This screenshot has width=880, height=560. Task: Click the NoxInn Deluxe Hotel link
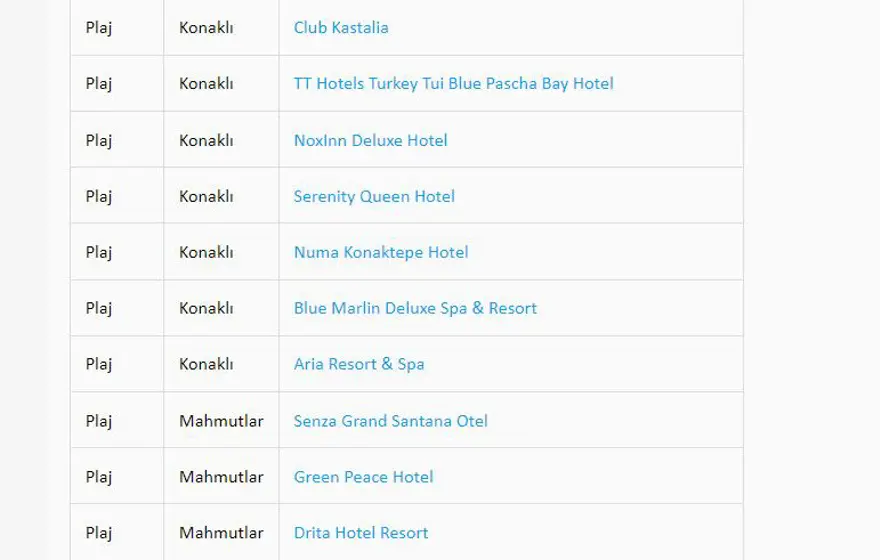pos(370,140)
